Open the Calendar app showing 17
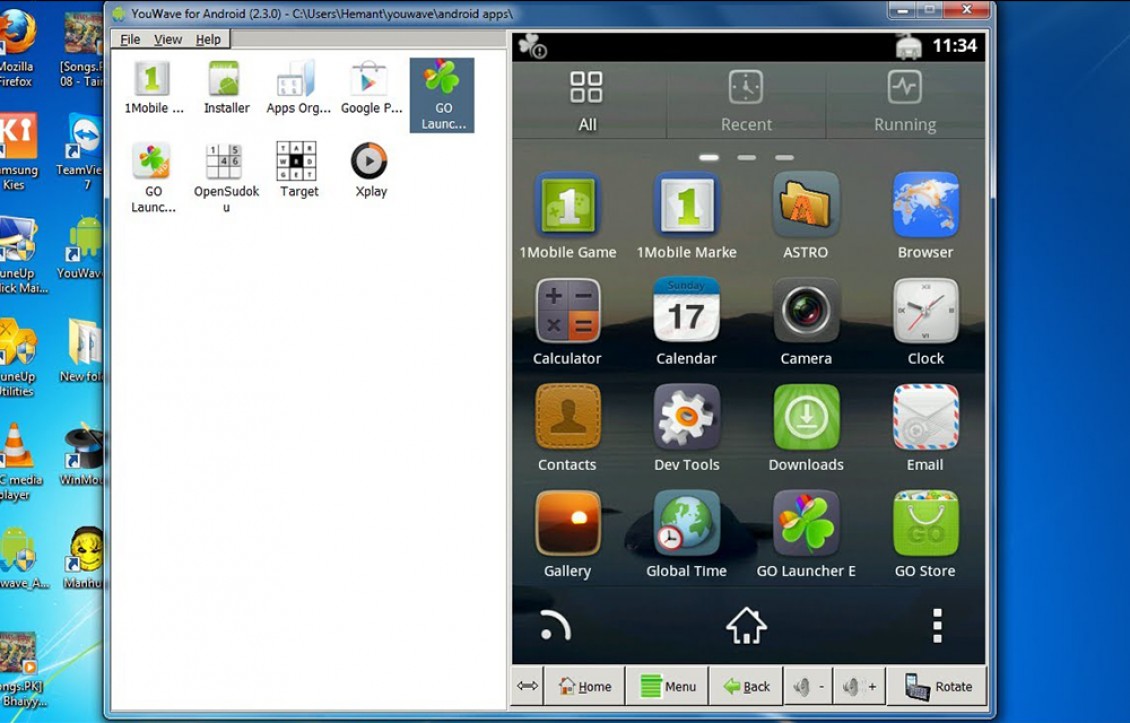1130x723 pixels. 686,321
